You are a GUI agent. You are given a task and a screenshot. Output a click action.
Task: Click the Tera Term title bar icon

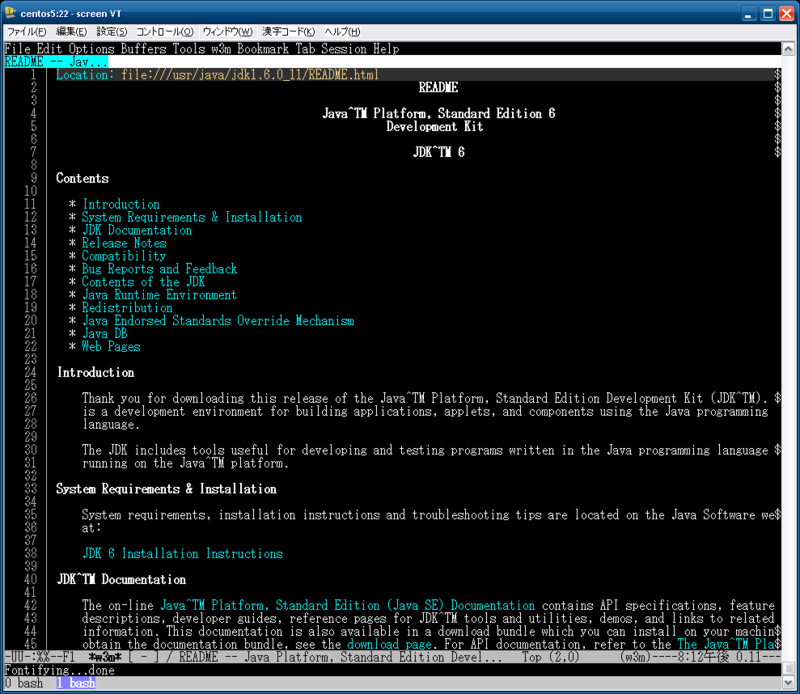pos(10,13)
